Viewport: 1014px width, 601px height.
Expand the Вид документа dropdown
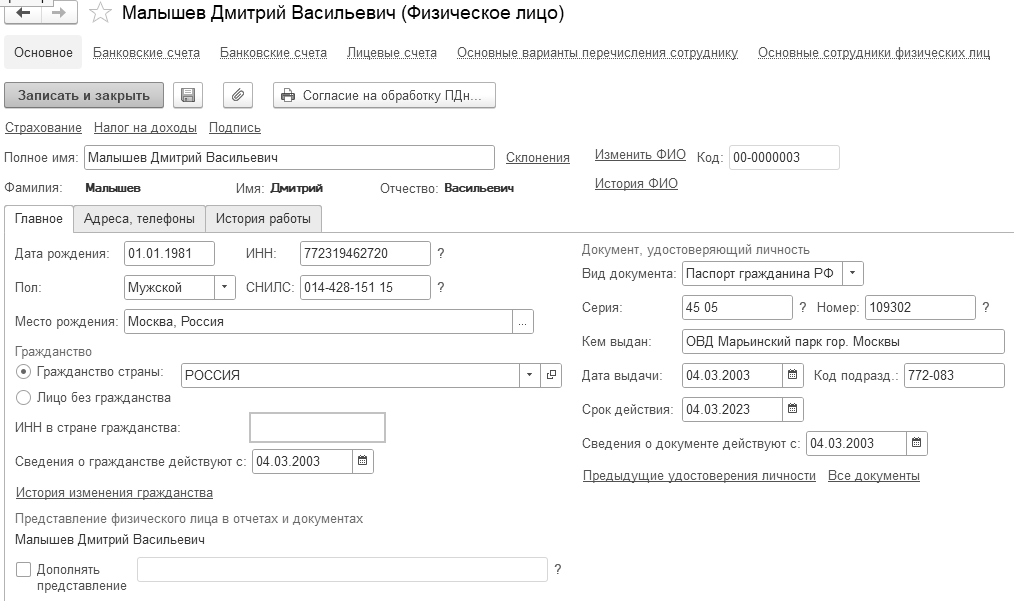[852, 273]
